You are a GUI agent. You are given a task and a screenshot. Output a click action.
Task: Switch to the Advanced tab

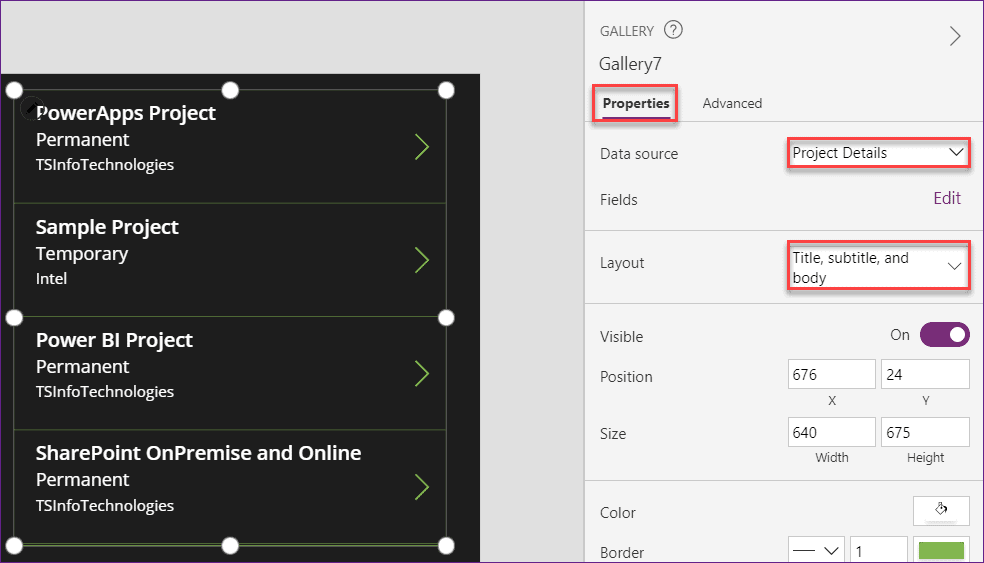pos(732,104)
